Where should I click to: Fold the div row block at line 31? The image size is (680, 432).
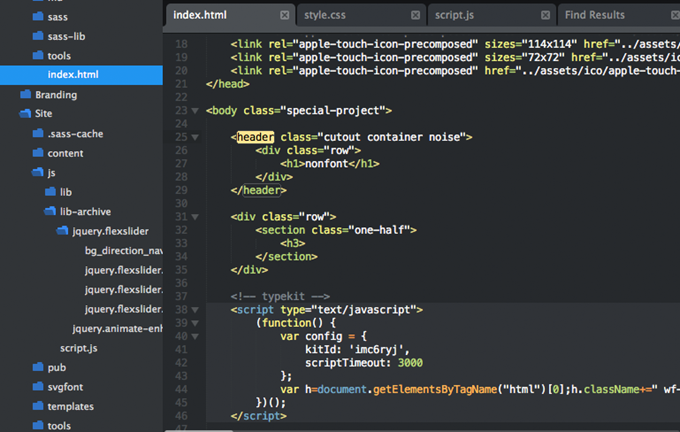point(195,216)
